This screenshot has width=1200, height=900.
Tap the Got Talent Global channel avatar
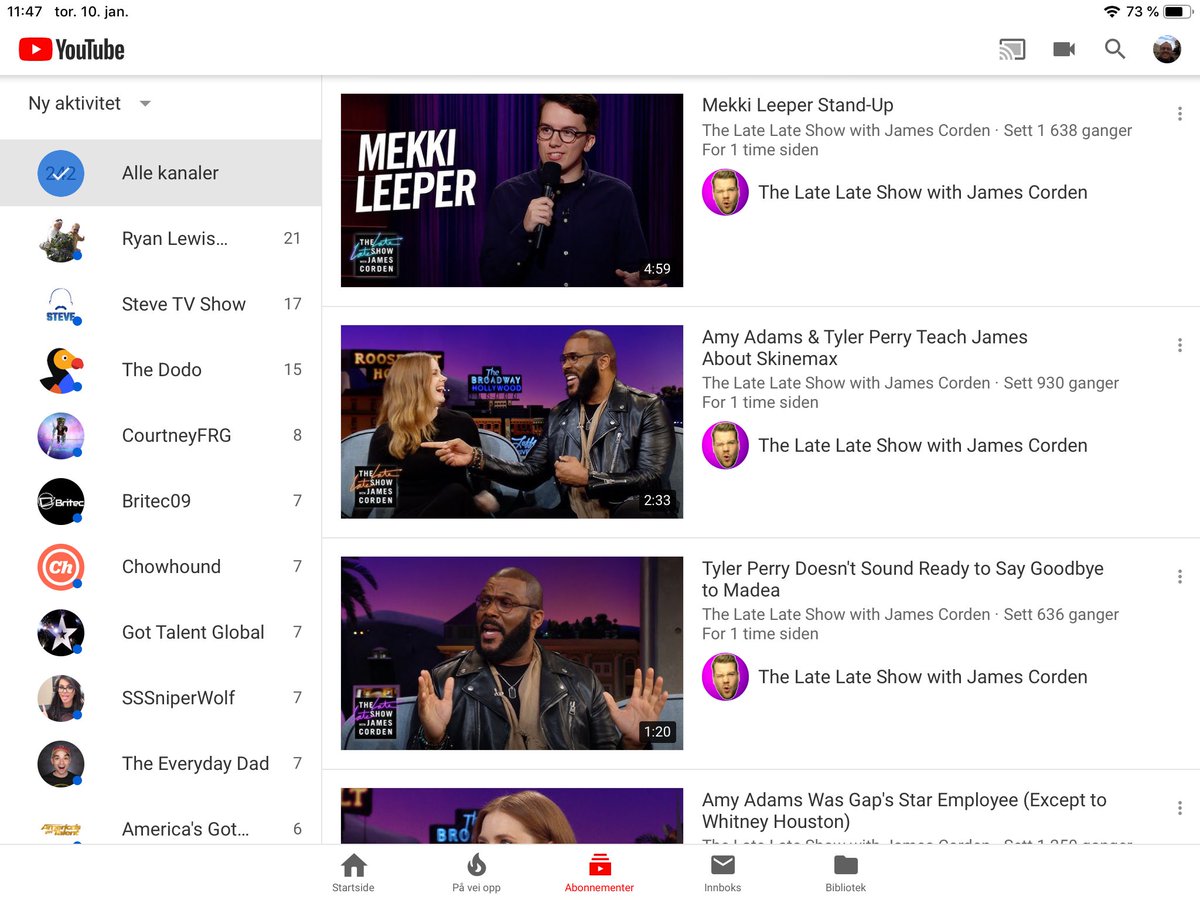[61, 632]
